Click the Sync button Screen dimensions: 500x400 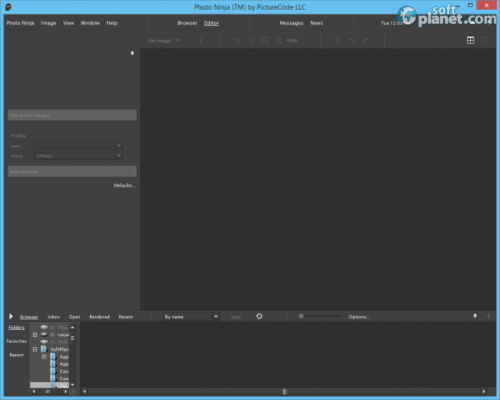click(x=236, y=317)
